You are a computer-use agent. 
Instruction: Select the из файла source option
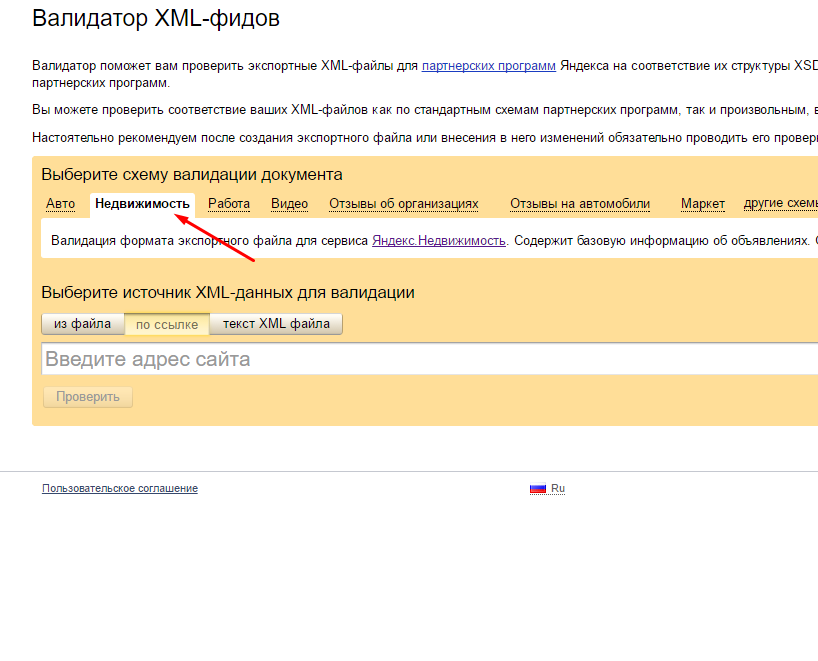[x=83, y=324]
